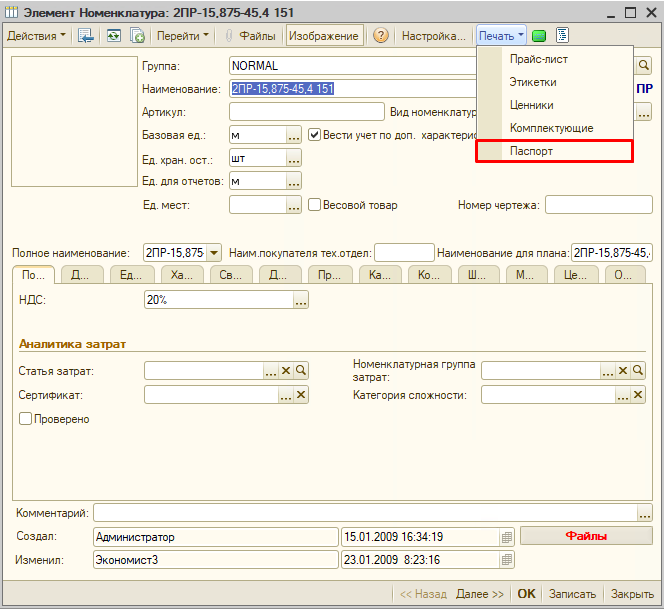Click the Наименование для плана field
This screenshot has height=609, width=664.
click(x=612, y=253)
